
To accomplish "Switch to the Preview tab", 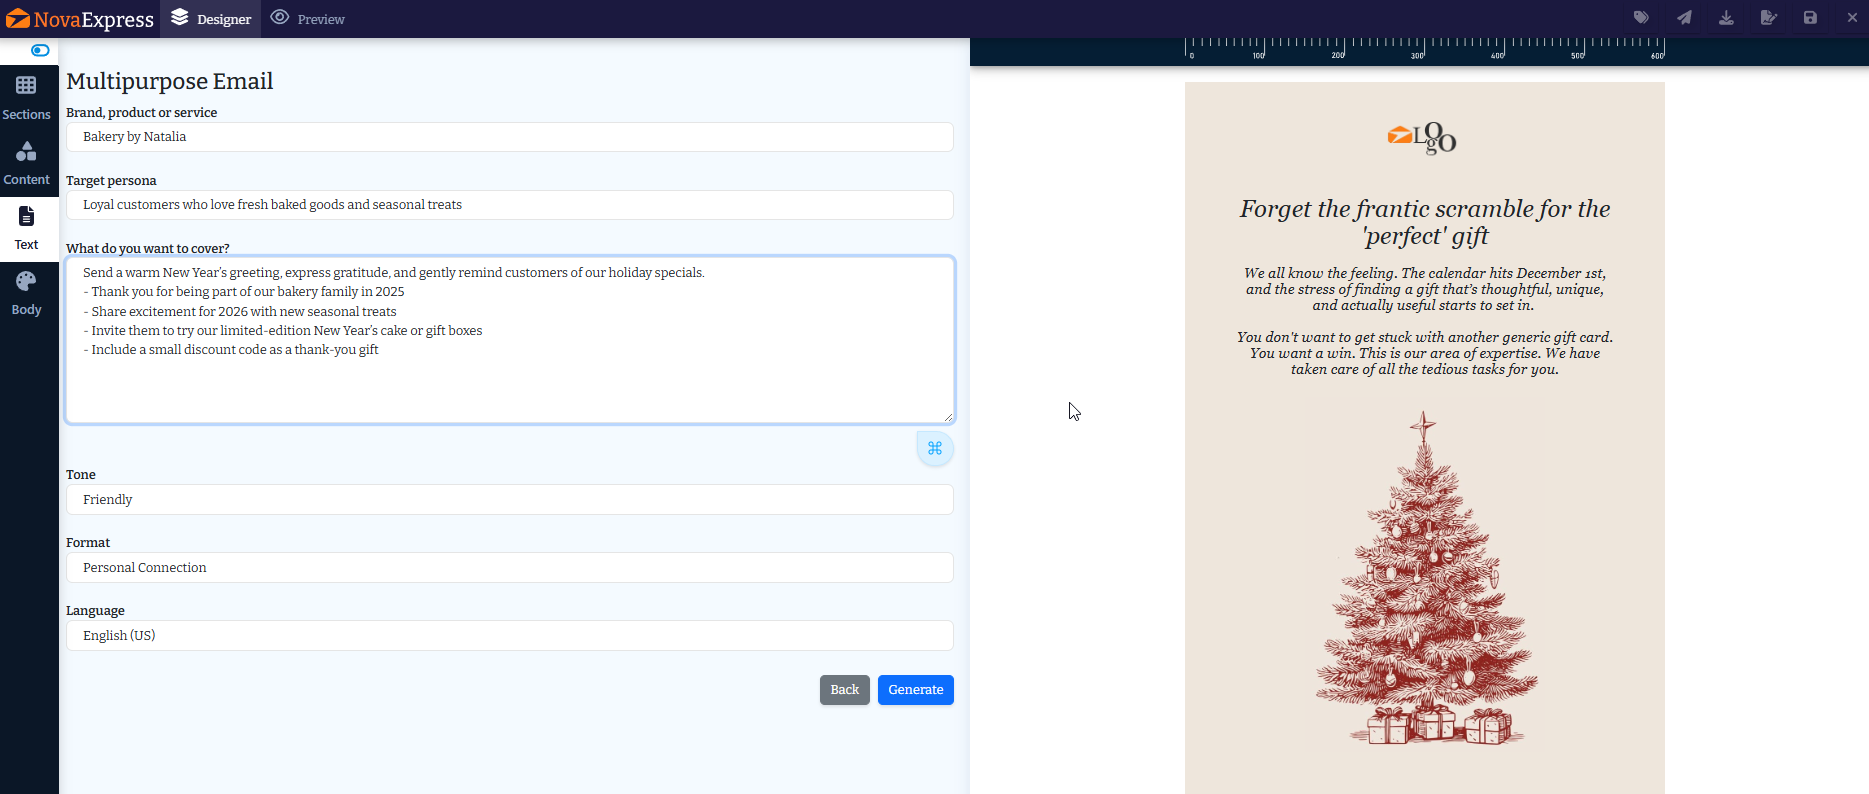I will point(308,19).
